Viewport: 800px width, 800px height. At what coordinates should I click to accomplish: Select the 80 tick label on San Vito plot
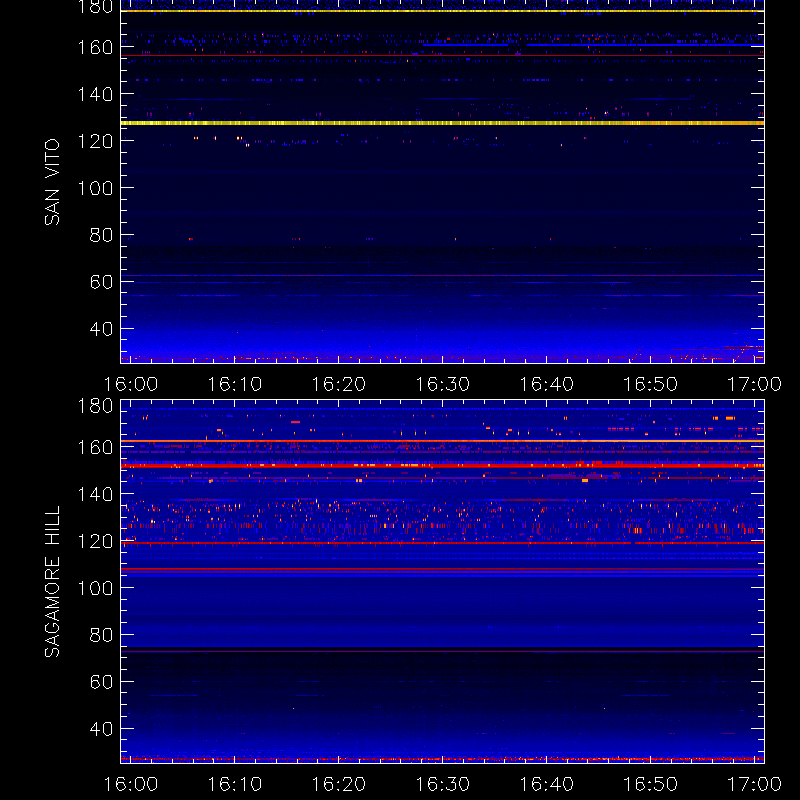tap(101, 235)
